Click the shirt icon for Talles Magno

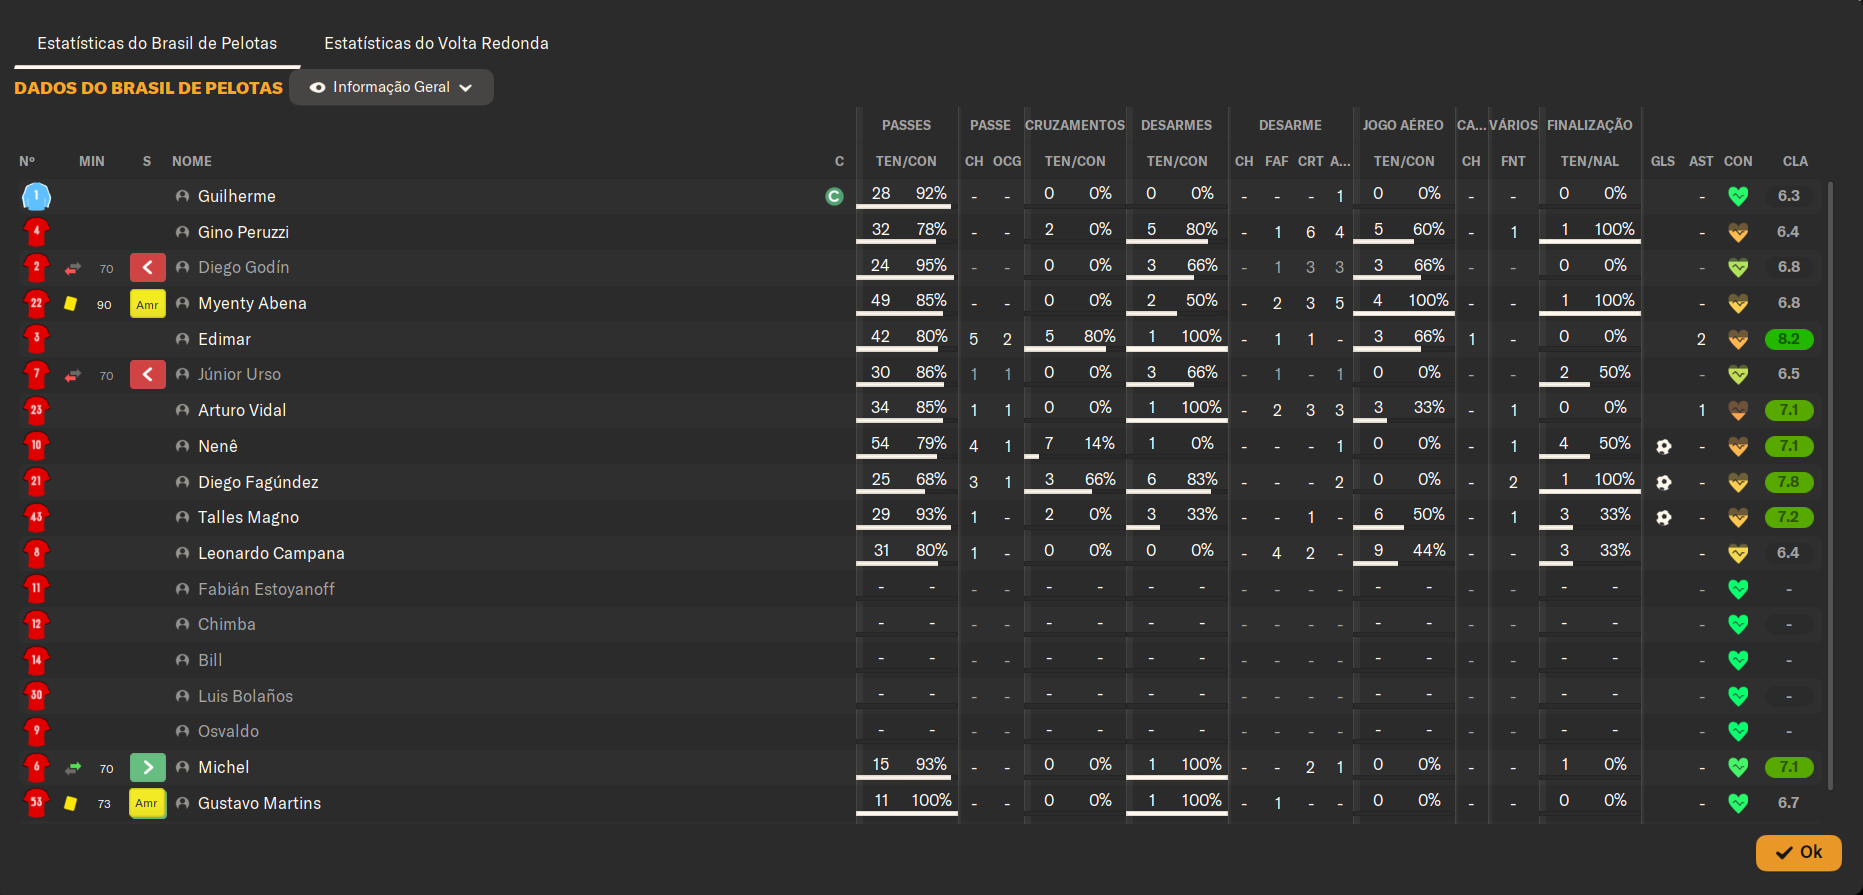tap(36, 517)
